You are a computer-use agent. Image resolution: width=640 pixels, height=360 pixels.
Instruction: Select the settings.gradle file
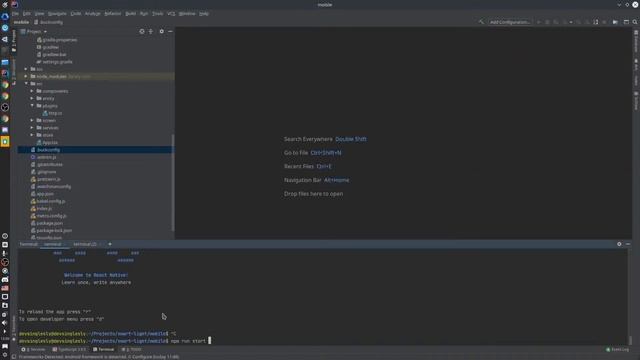click(x=54, y=62)
